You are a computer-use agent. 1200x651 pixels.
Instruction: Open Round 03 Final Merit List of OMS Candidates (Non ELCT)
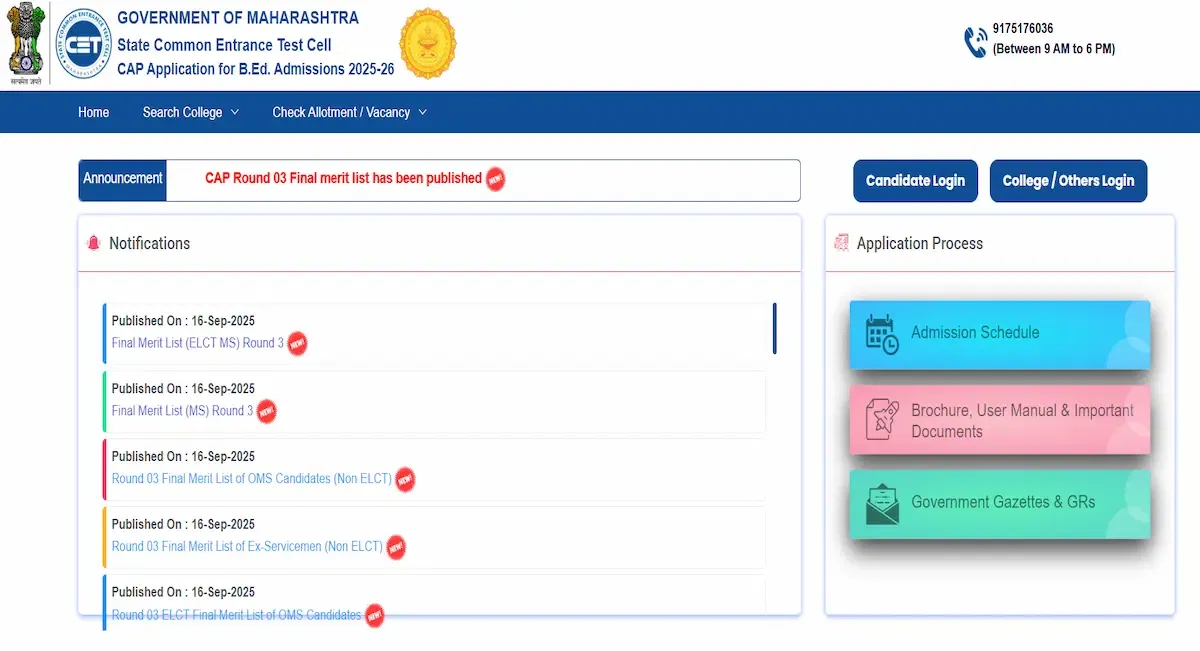tap(252, 479)
